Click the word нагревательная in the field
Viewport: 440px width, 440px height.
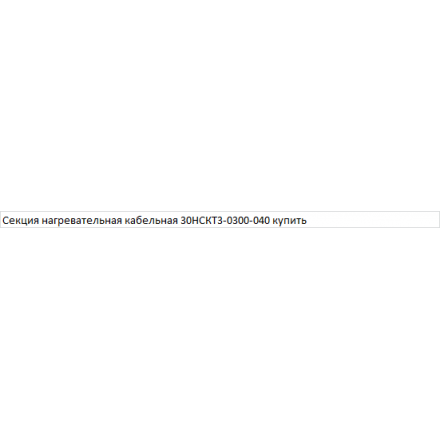[82, 220]
